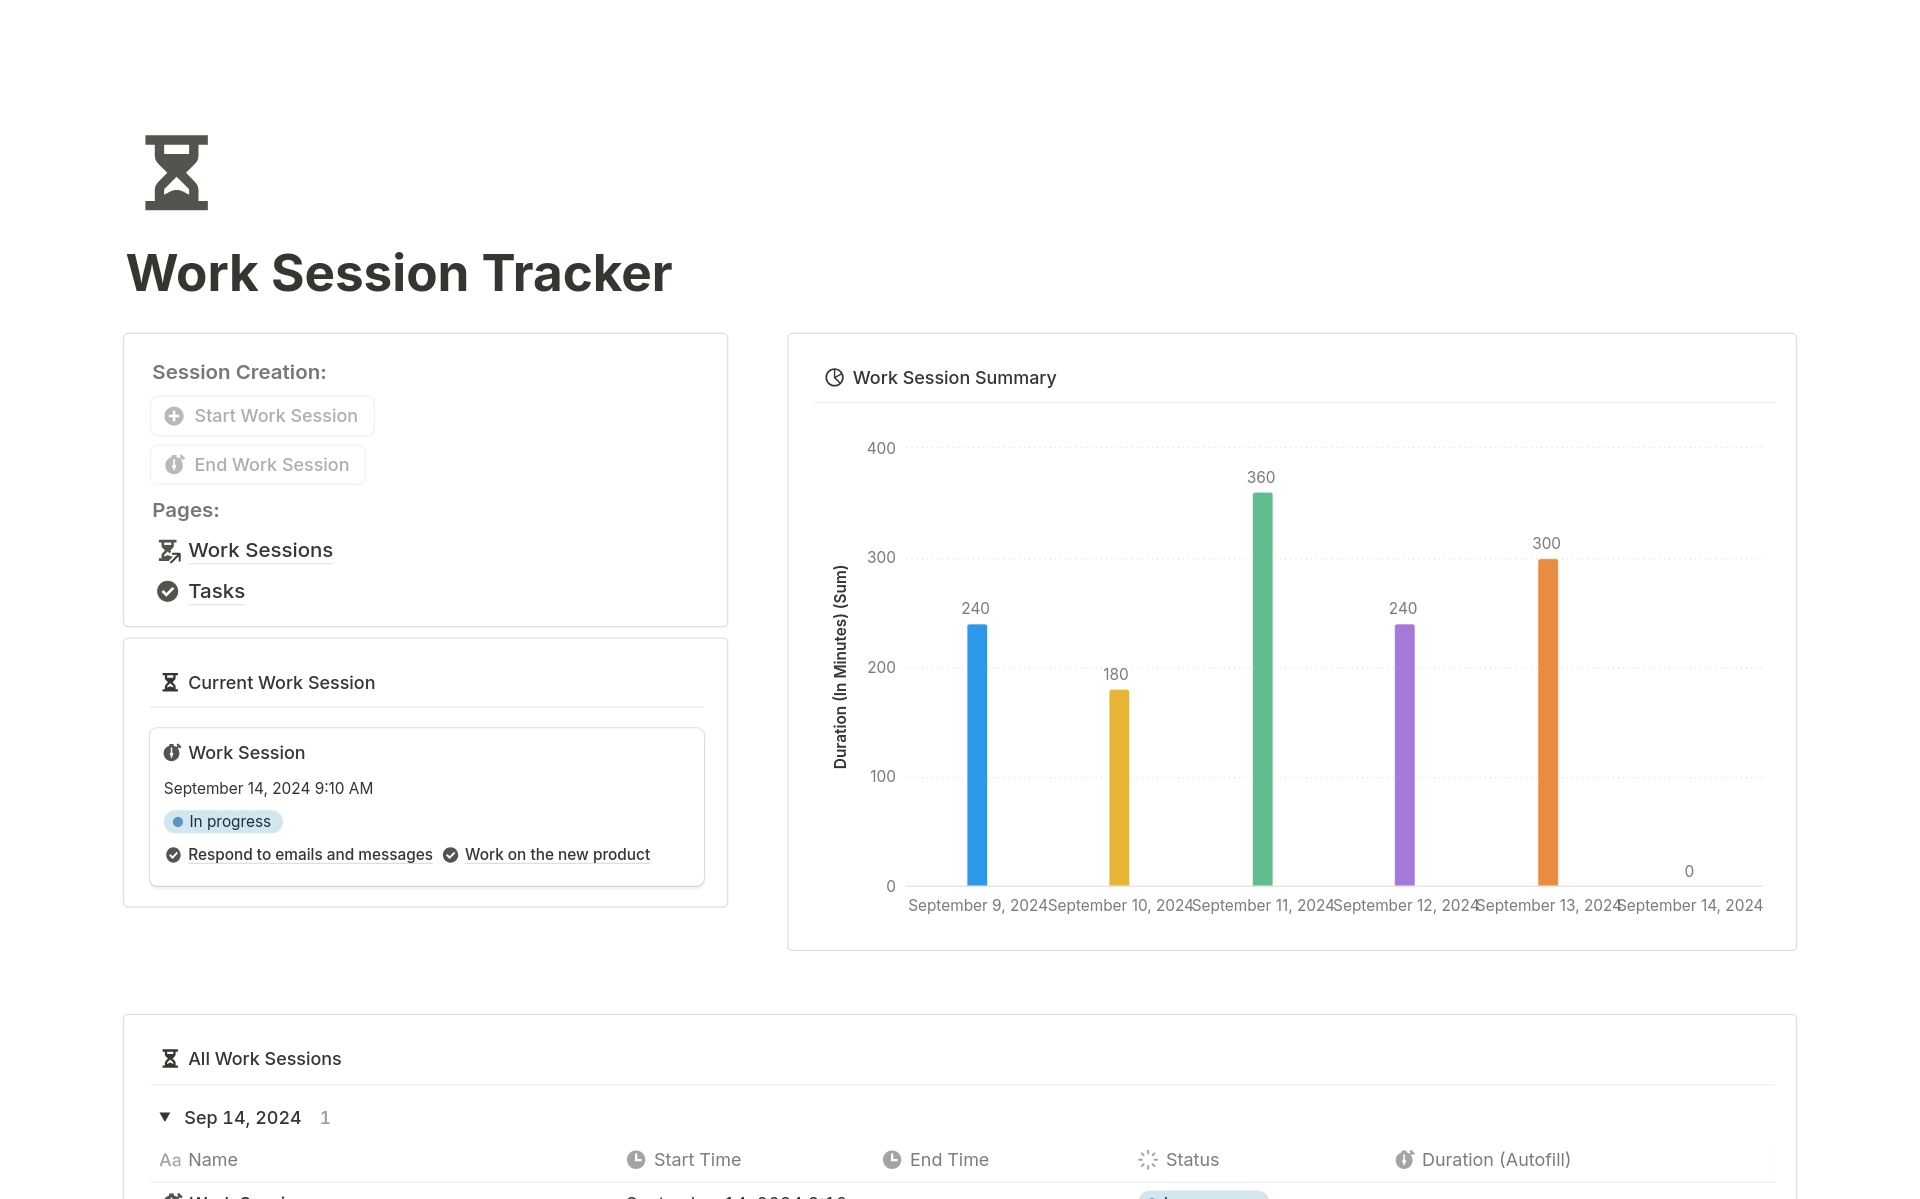
Task: Click the checkmark icon beside Respond to emails task
Action: pyautogui.click(x=173, y=854)
